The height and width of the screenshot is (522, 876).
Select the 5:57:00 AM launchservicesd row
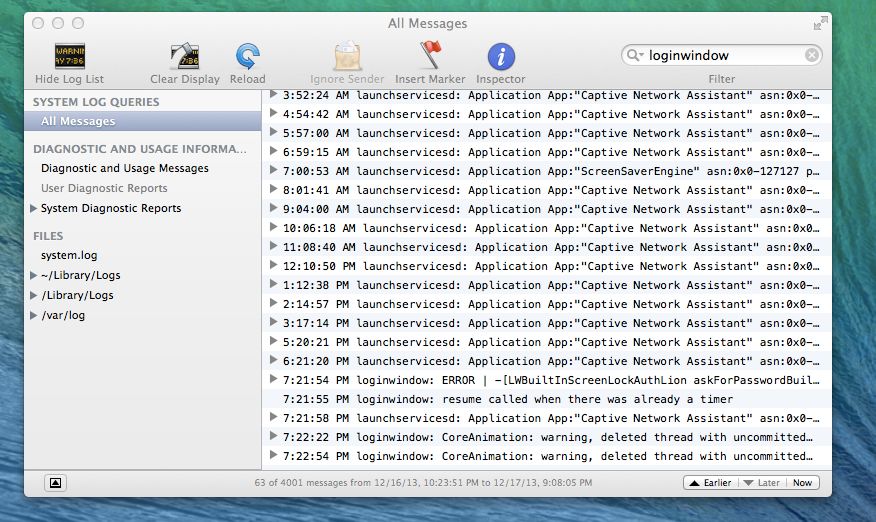click(x=546, y=133)
